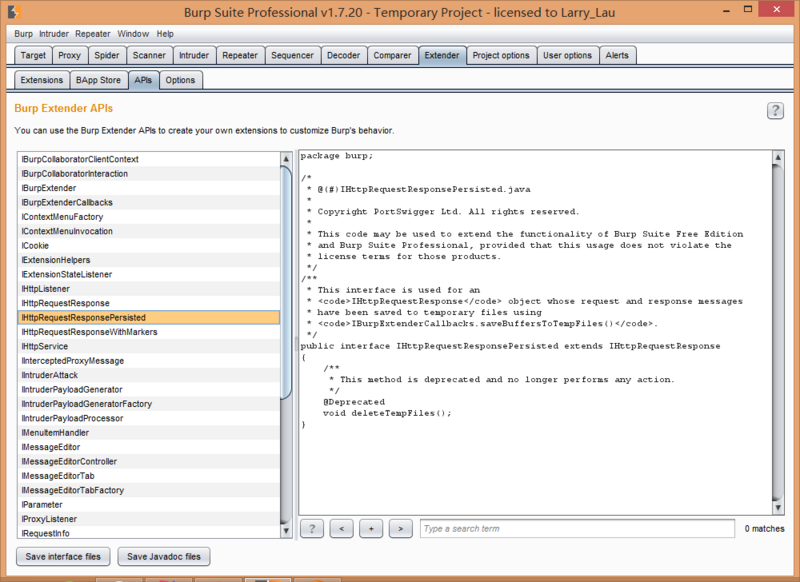Image resolution: width=800 pixels, height=582 pixels.
Task: Open the Project options tab
Action: click(x=501, y=55)
